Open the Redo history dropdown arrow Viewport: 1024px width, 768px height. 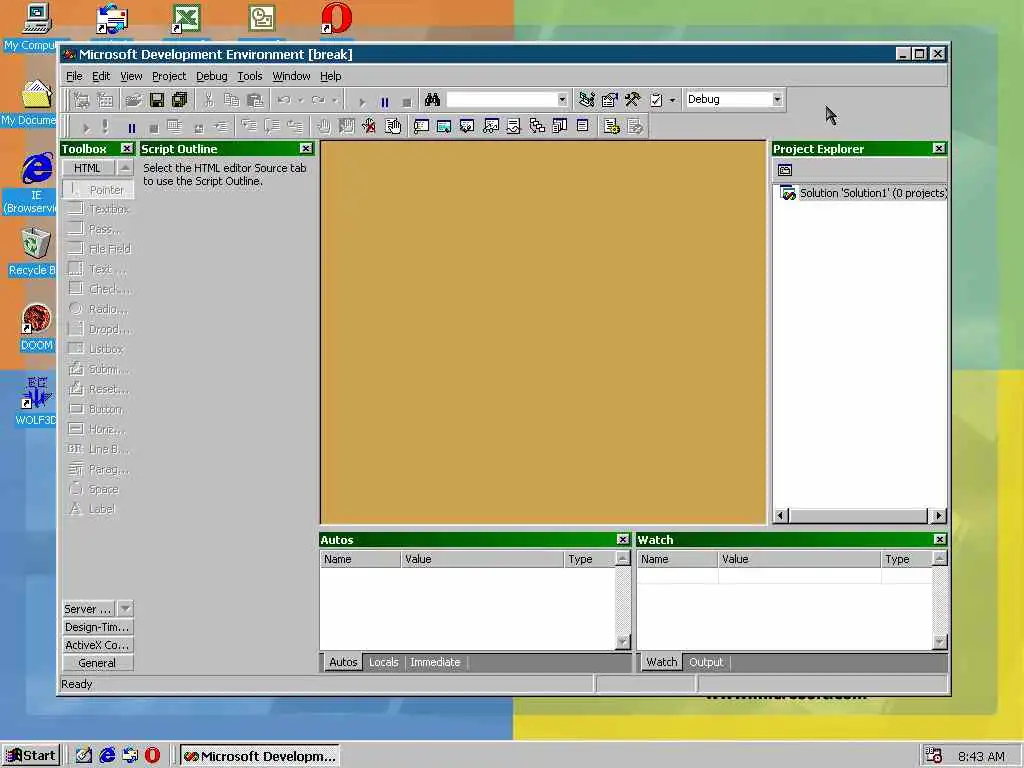(334, 101)
